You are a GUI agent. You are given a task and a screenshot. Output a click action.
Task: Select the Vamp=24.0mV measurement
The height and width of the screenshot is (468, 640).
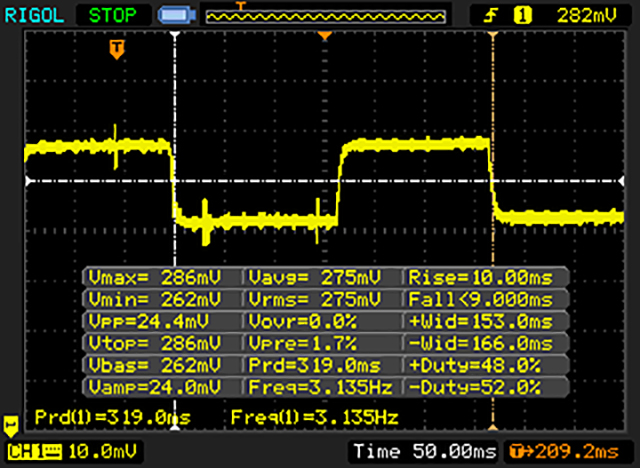tap(155, 387)
